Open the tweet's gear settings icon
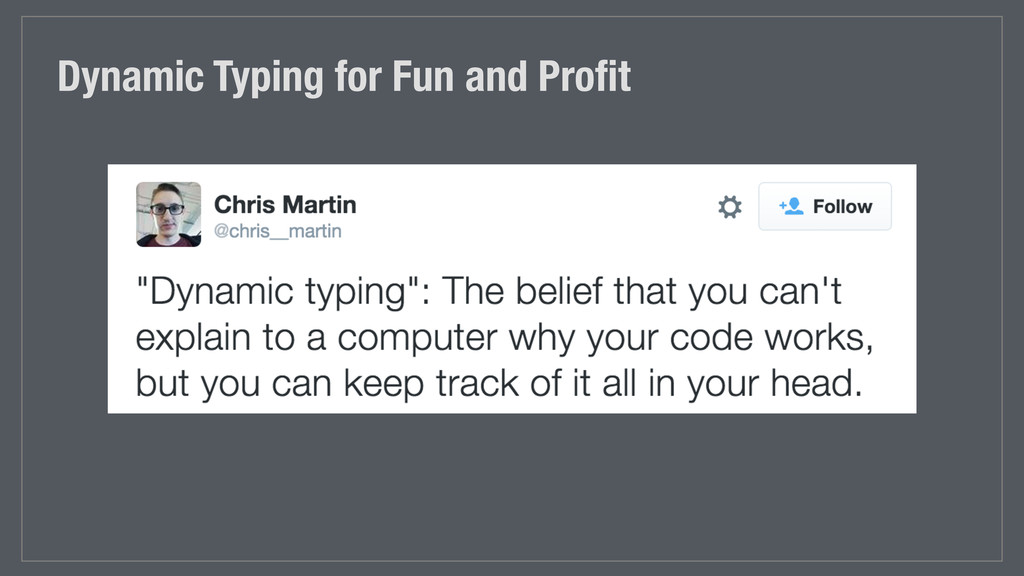This screenshot has height=576, width=1024. (729, 207)
